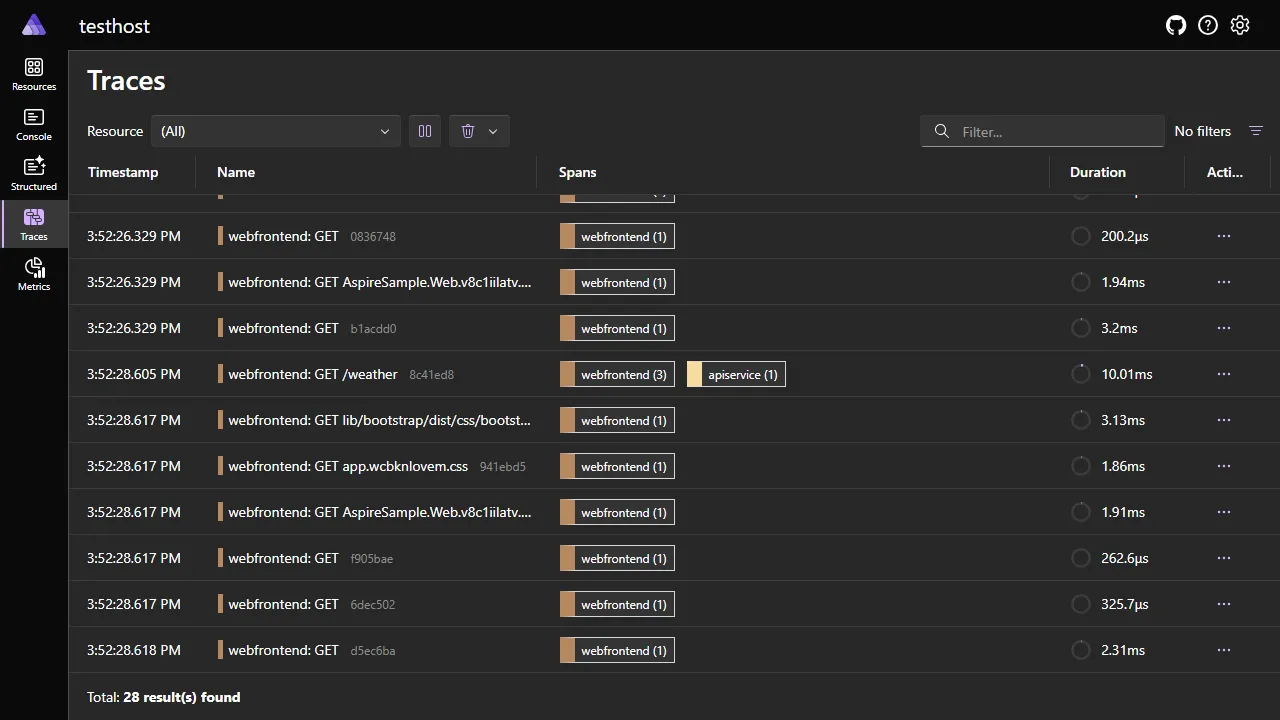View the Structured logs page

click(33, 172)
